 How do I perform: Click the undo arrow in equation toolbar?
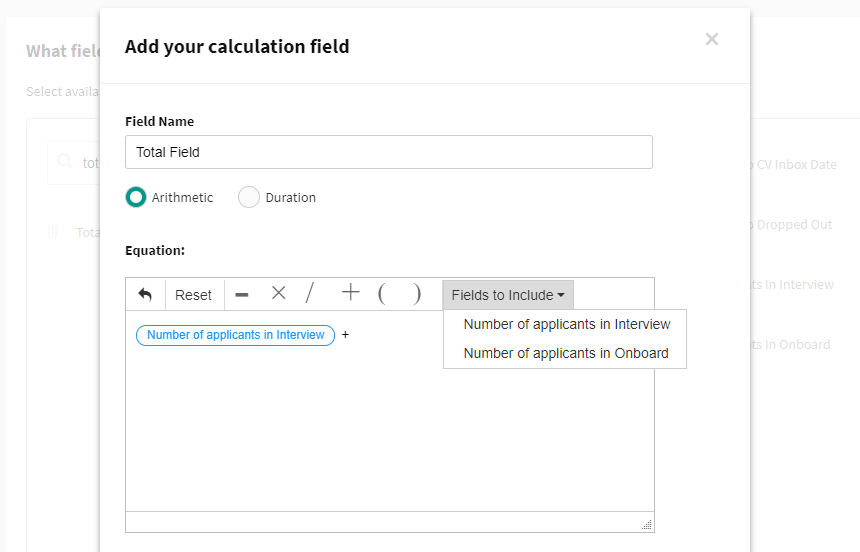(x=145, y=295)
